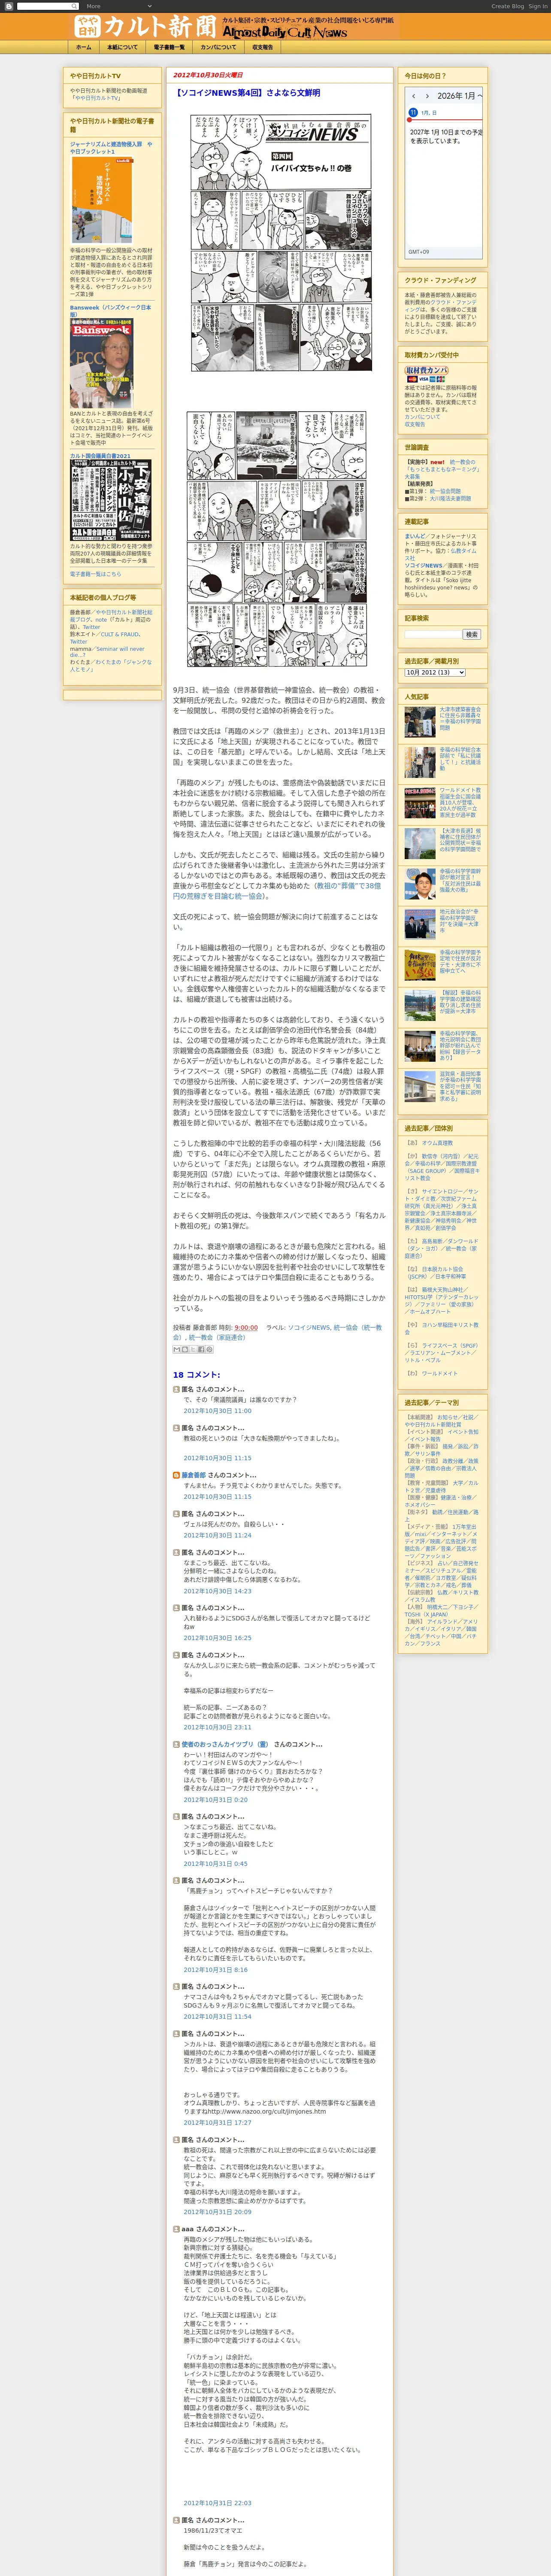Open comment timestamp 2012年10月30日 11:00

(217, 1410)
